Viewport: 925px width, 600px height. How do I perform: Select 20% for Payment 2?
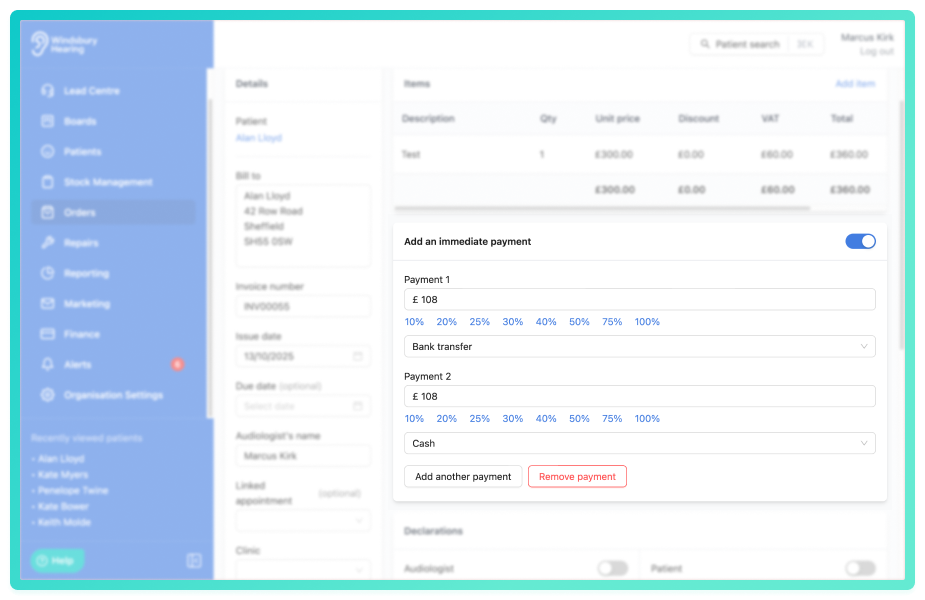pos(447,418)
